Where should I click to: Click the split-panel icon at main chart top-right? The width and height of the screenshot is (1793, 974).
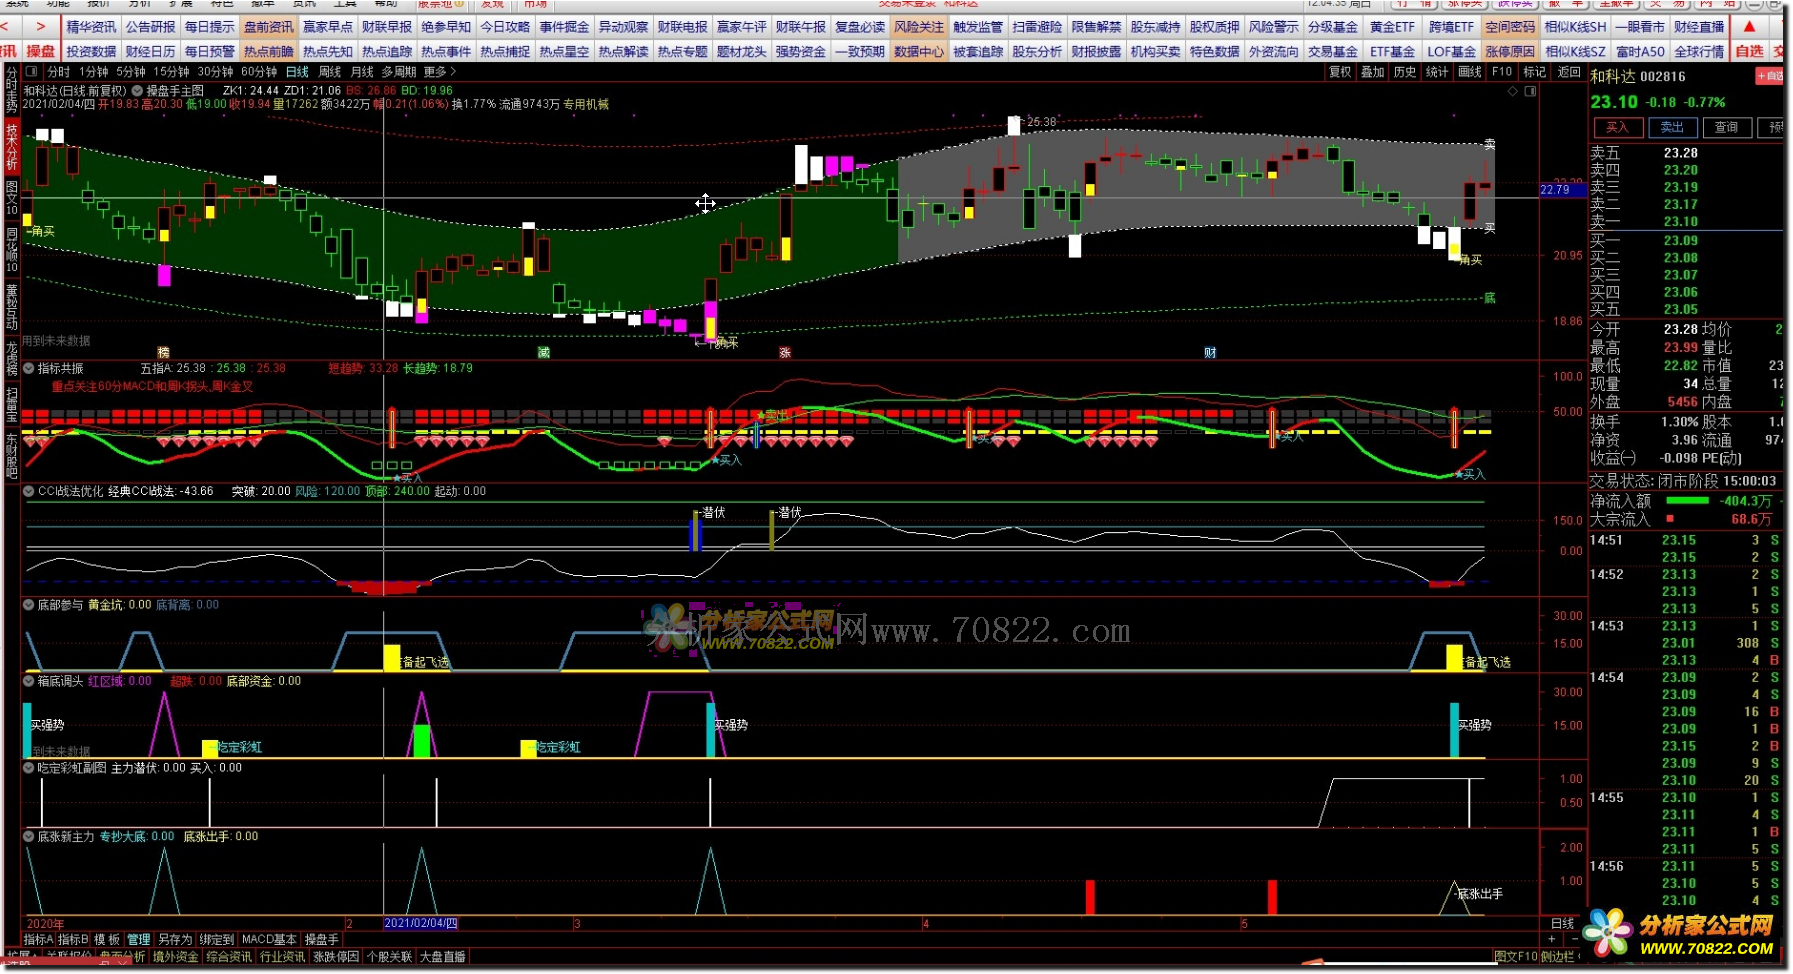pyautogui.click(x=1530, y=91)
